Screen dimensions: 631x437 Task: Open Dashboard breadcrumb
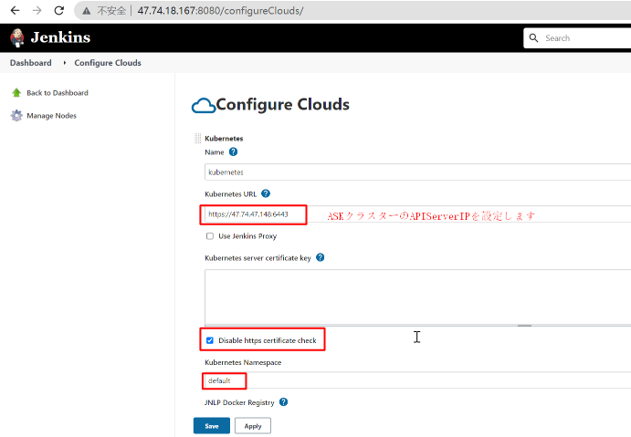click(31, 63)
